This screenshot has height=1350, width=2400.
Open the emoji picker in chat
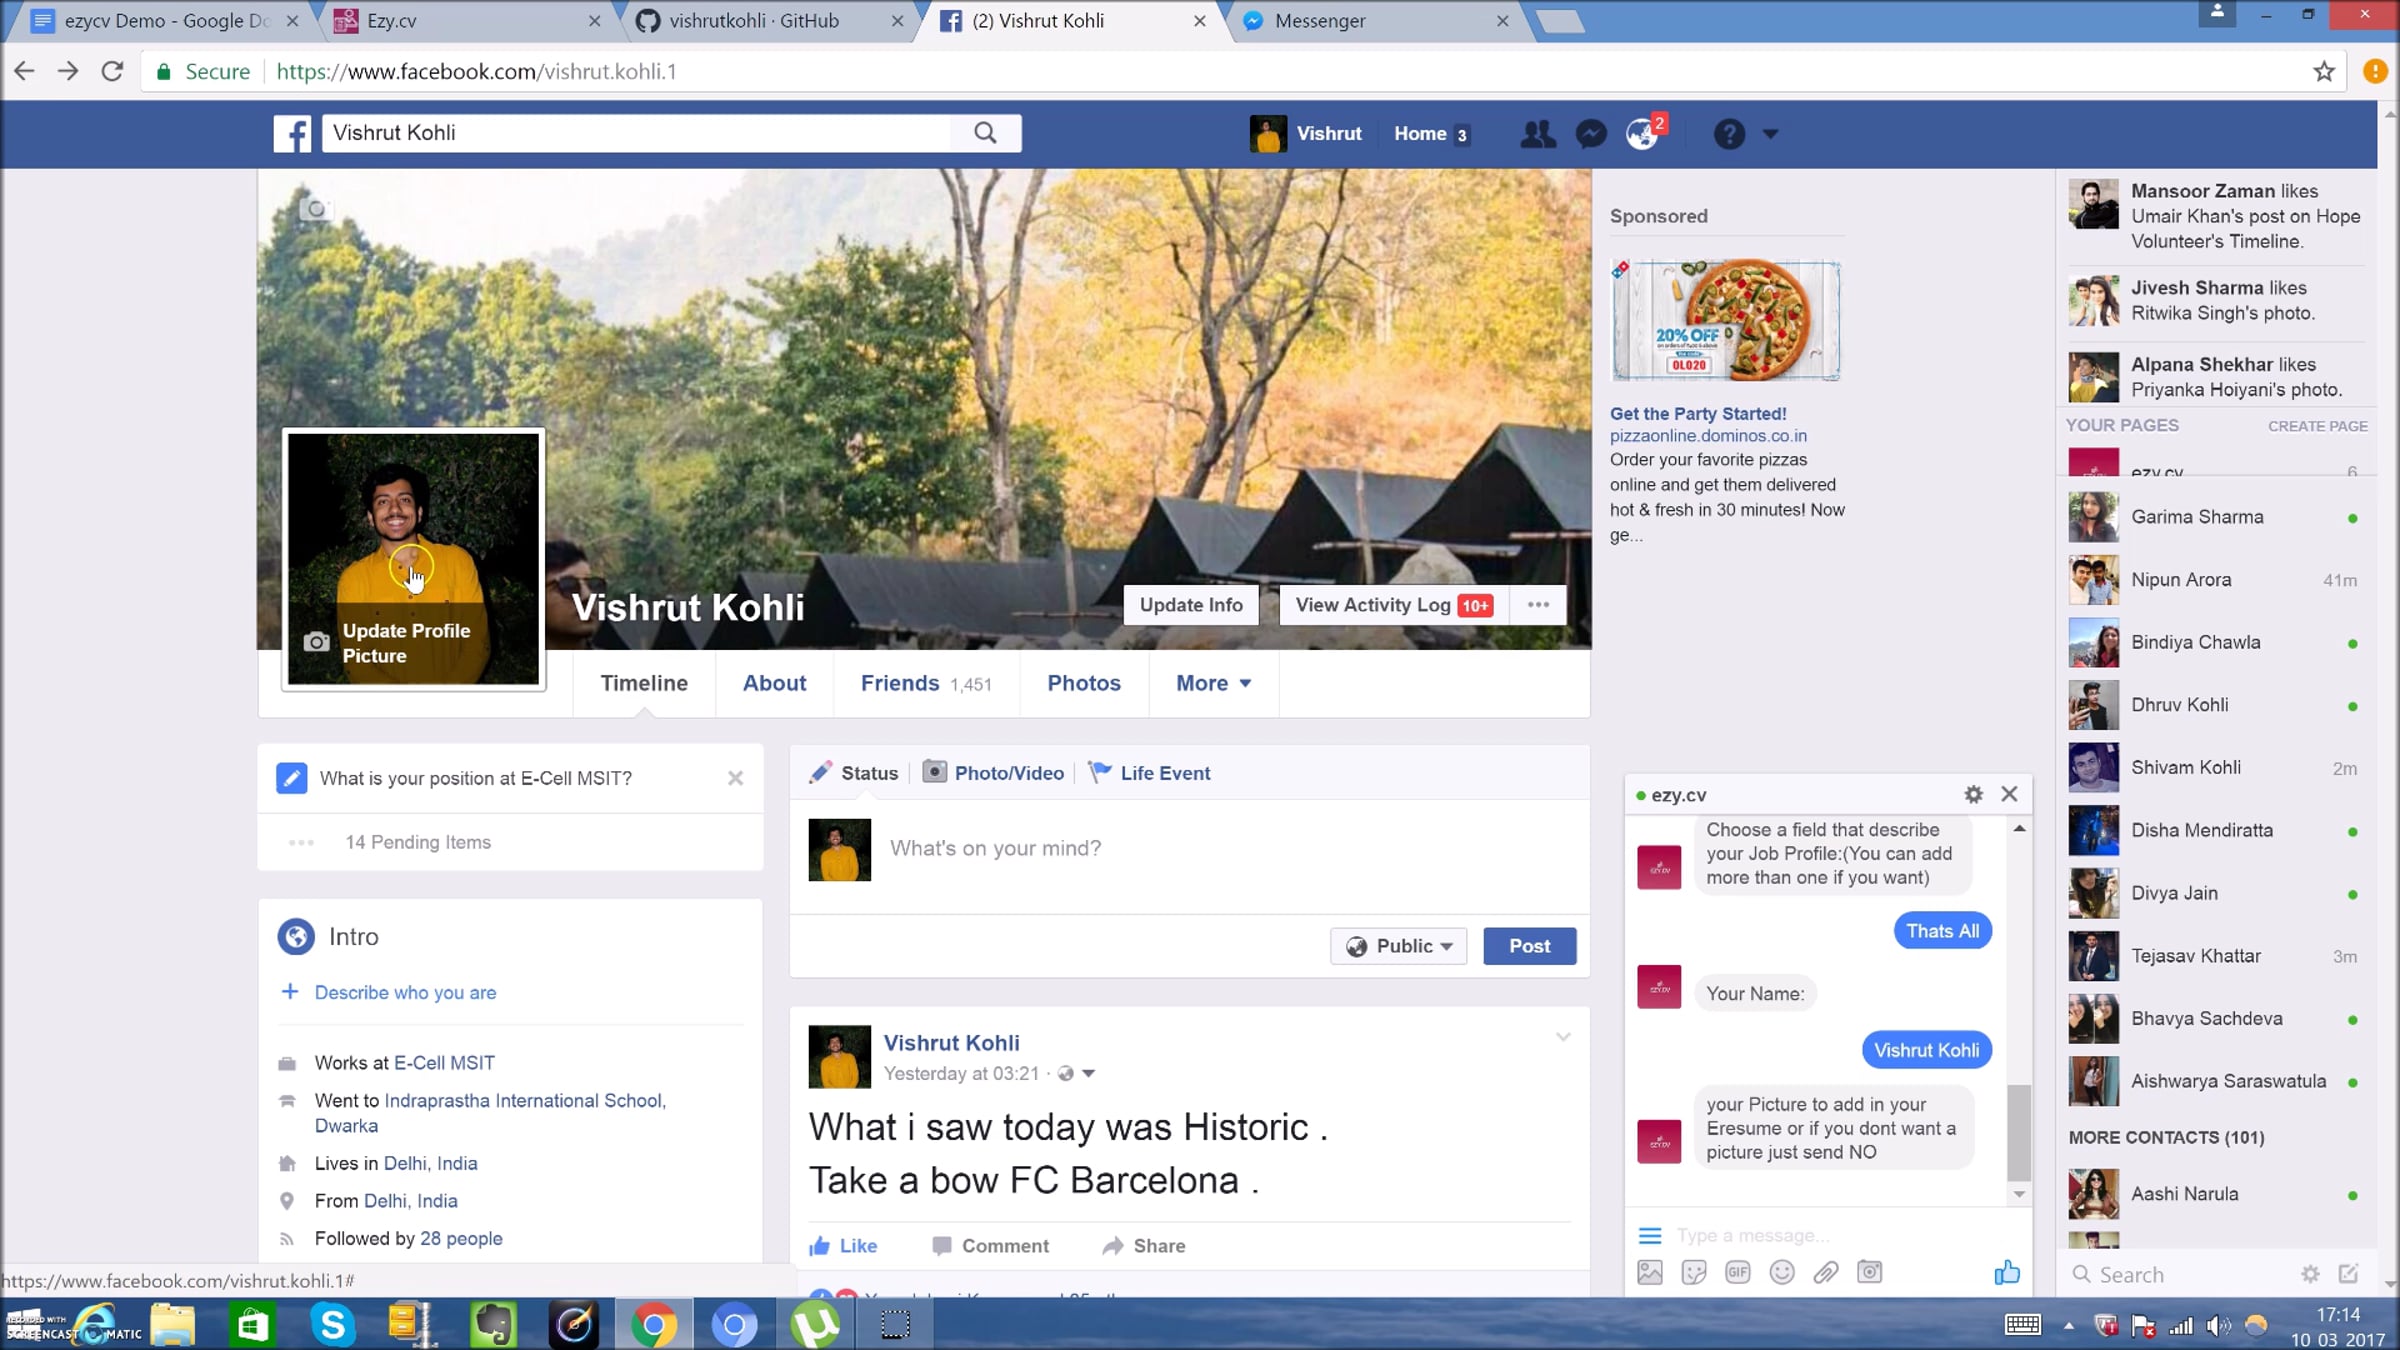1782,1272
